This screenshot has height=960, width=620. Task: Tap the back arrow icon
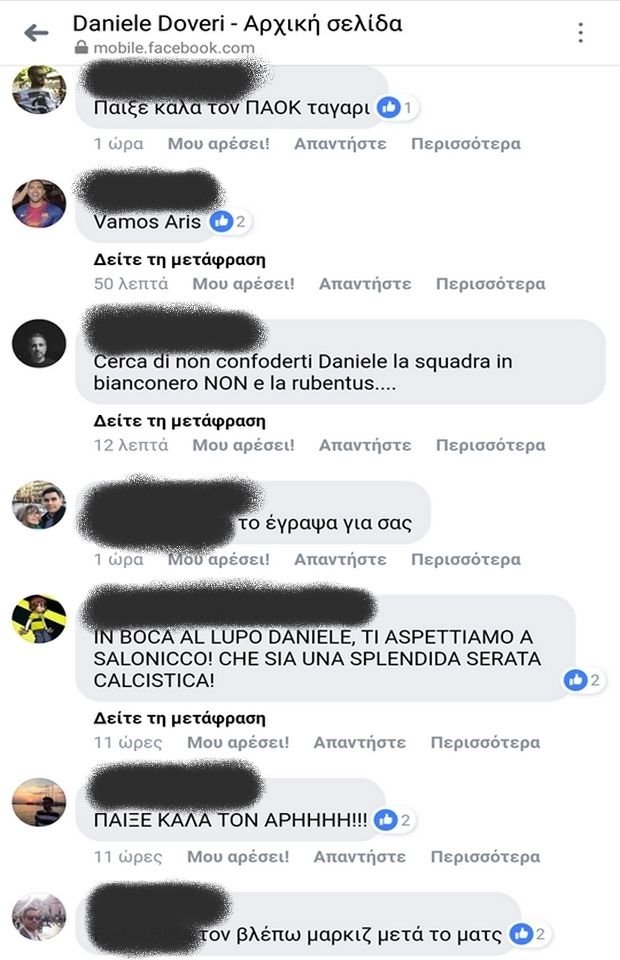coord(36,32)
